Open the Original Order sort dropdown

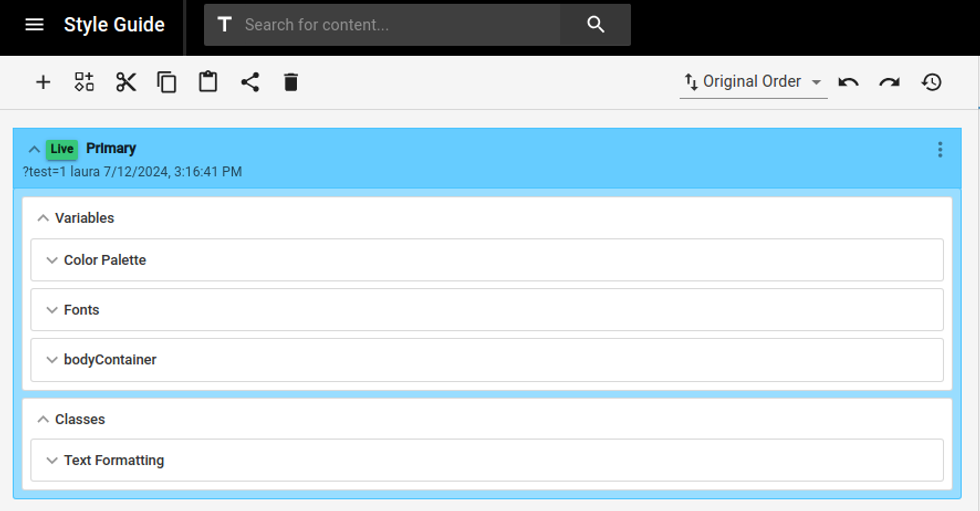[x=753, y=82]
